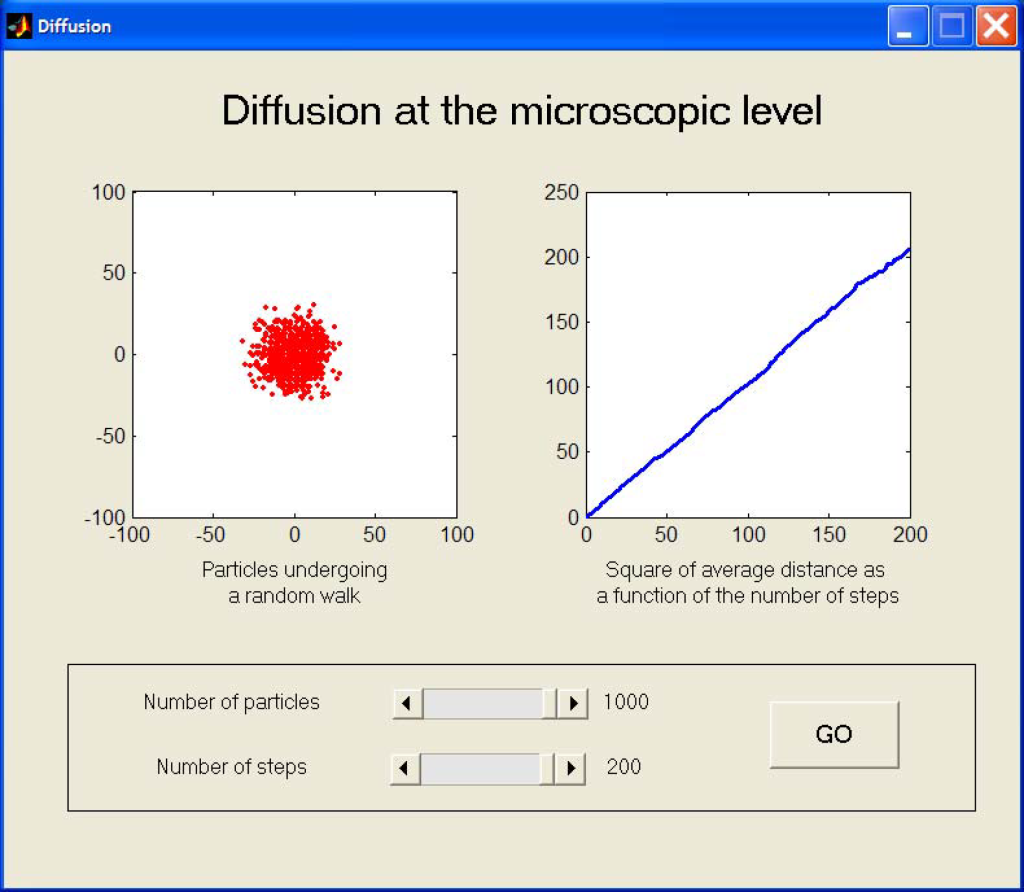The width and height of the screenshot is (1024, 892).
Task: Maximize the Diffusion window
Action: click(951, 26)
